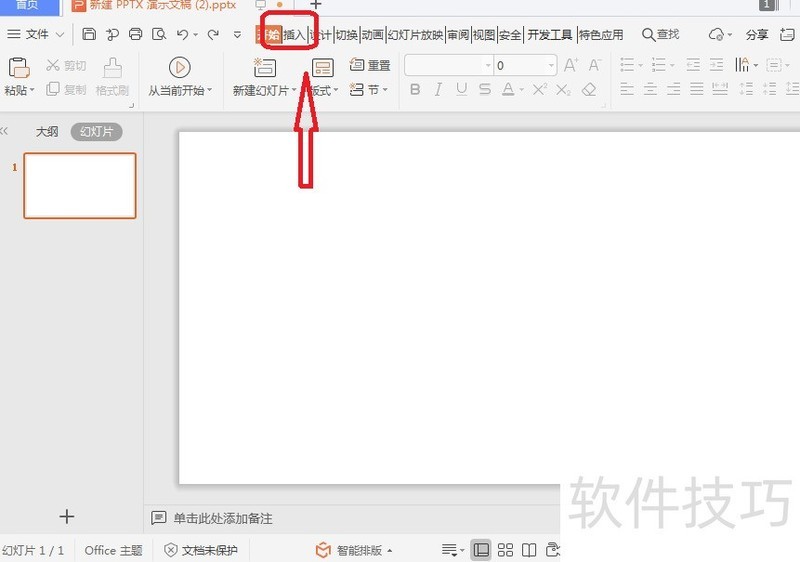Switch to the 切换 (Transitions) tab
Image resolution: width=800 pixels, height=562 pixels.
click(x=347, y=35)
